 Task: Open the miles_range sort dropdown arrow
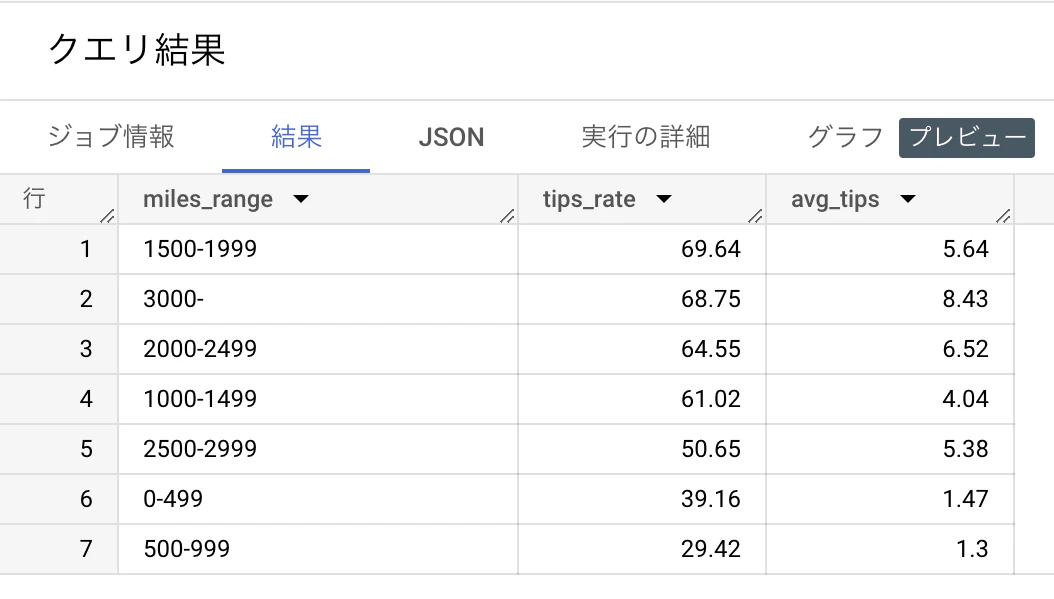point(301,199)
